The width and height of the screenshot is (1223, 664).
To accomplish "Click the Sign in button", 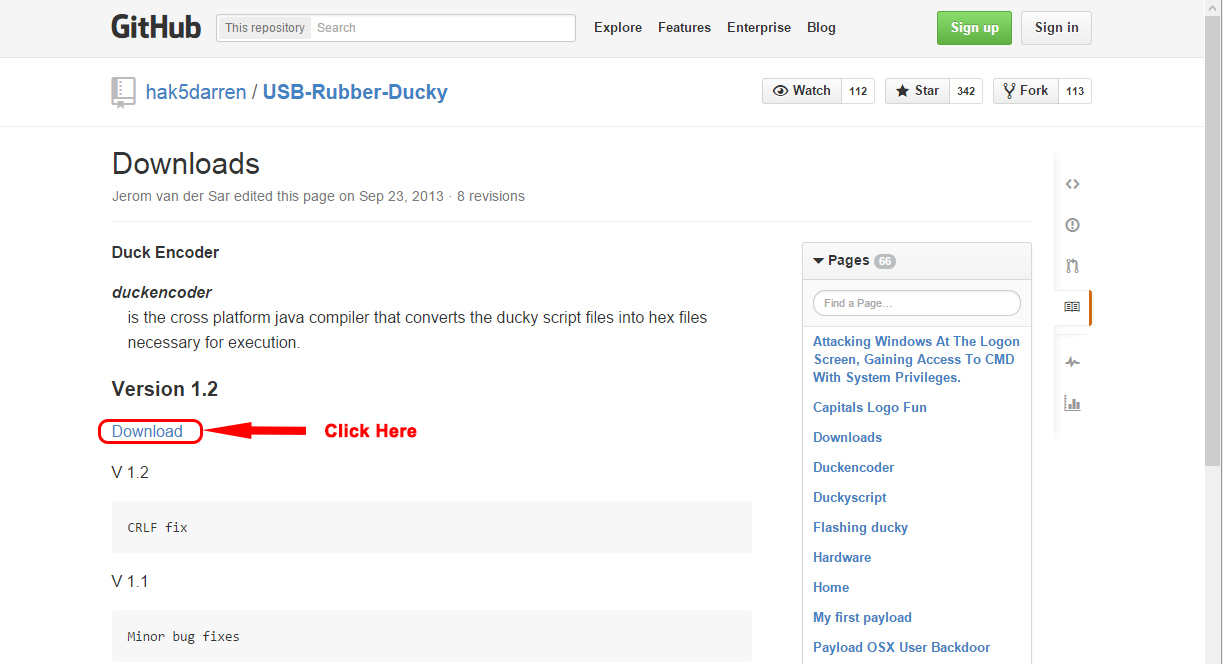I will [x=1056, y=28].
